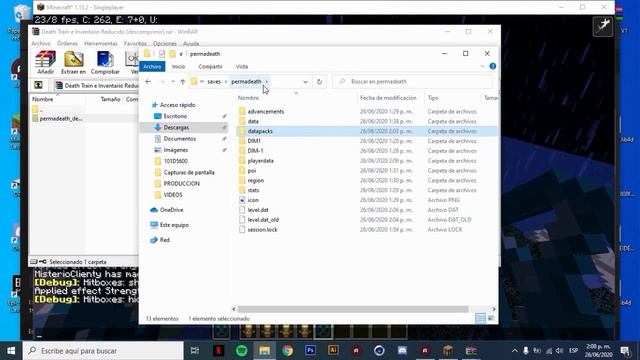The height and width of the screenshot is (360, 640).
Task: Switch to large icons view in status bar
Action: (x=491, y=318)
